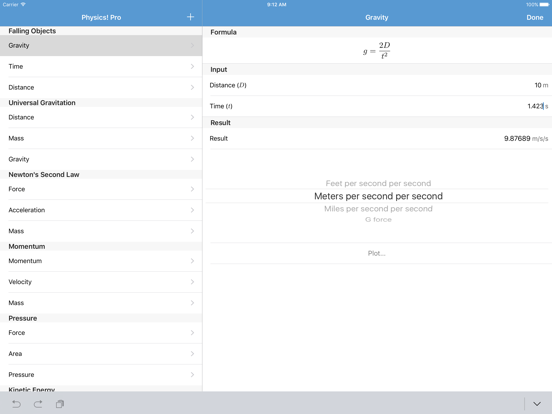Viewport: 552px width, 414px height.
Task: Pick G force in unit picker
Action: click(x=378, y=219)
